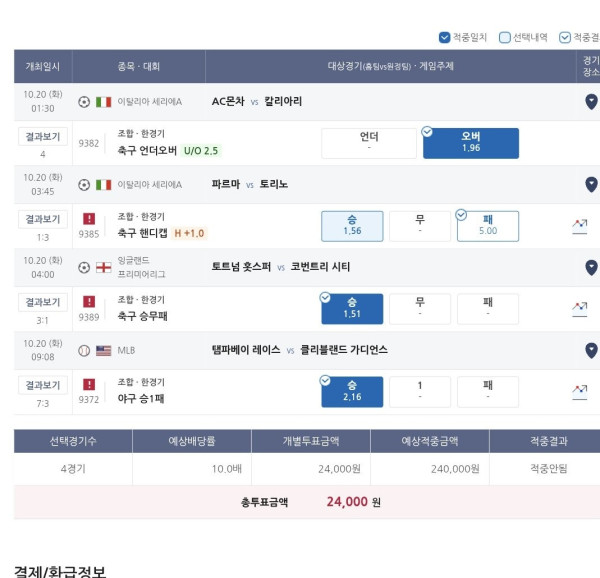Click 결제/환급정보 section heading

[60, 571]
